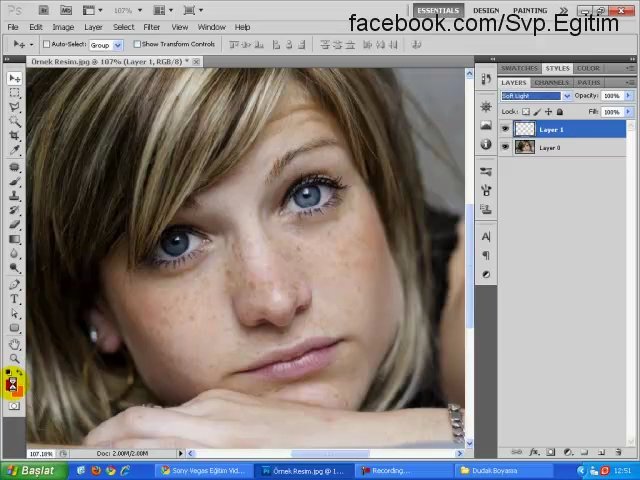Click the Delete layer trash icon
The height and width of the screenshot is (480, 640).
[618, 452]
